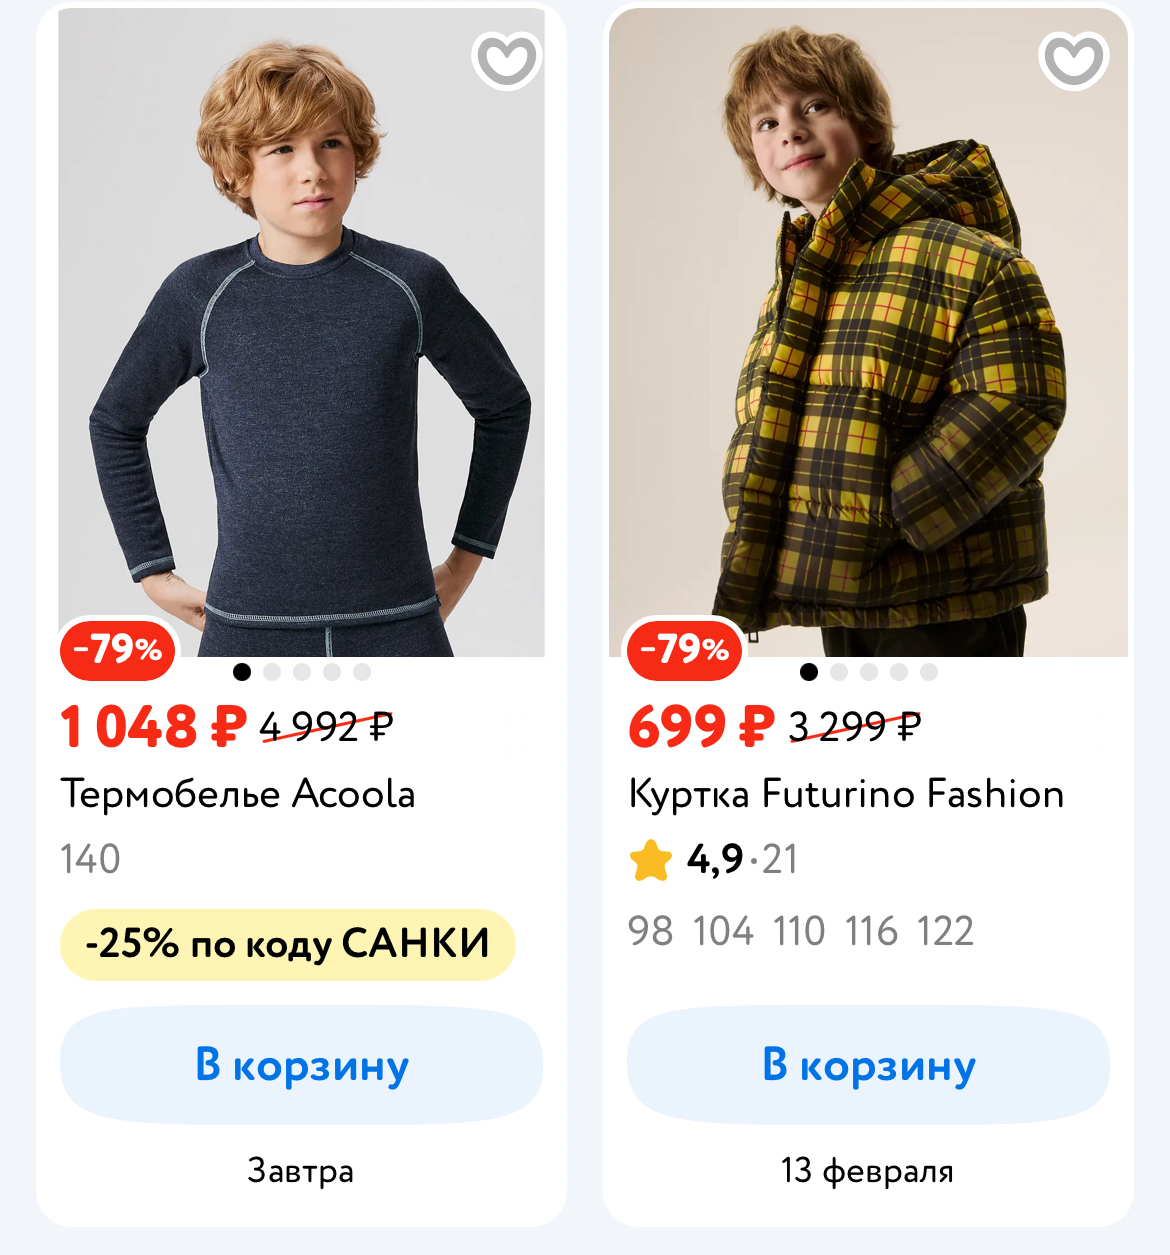Add Термобелье Acoola to cart
Screen dimensions: 1170x1255
point(301,1065)
